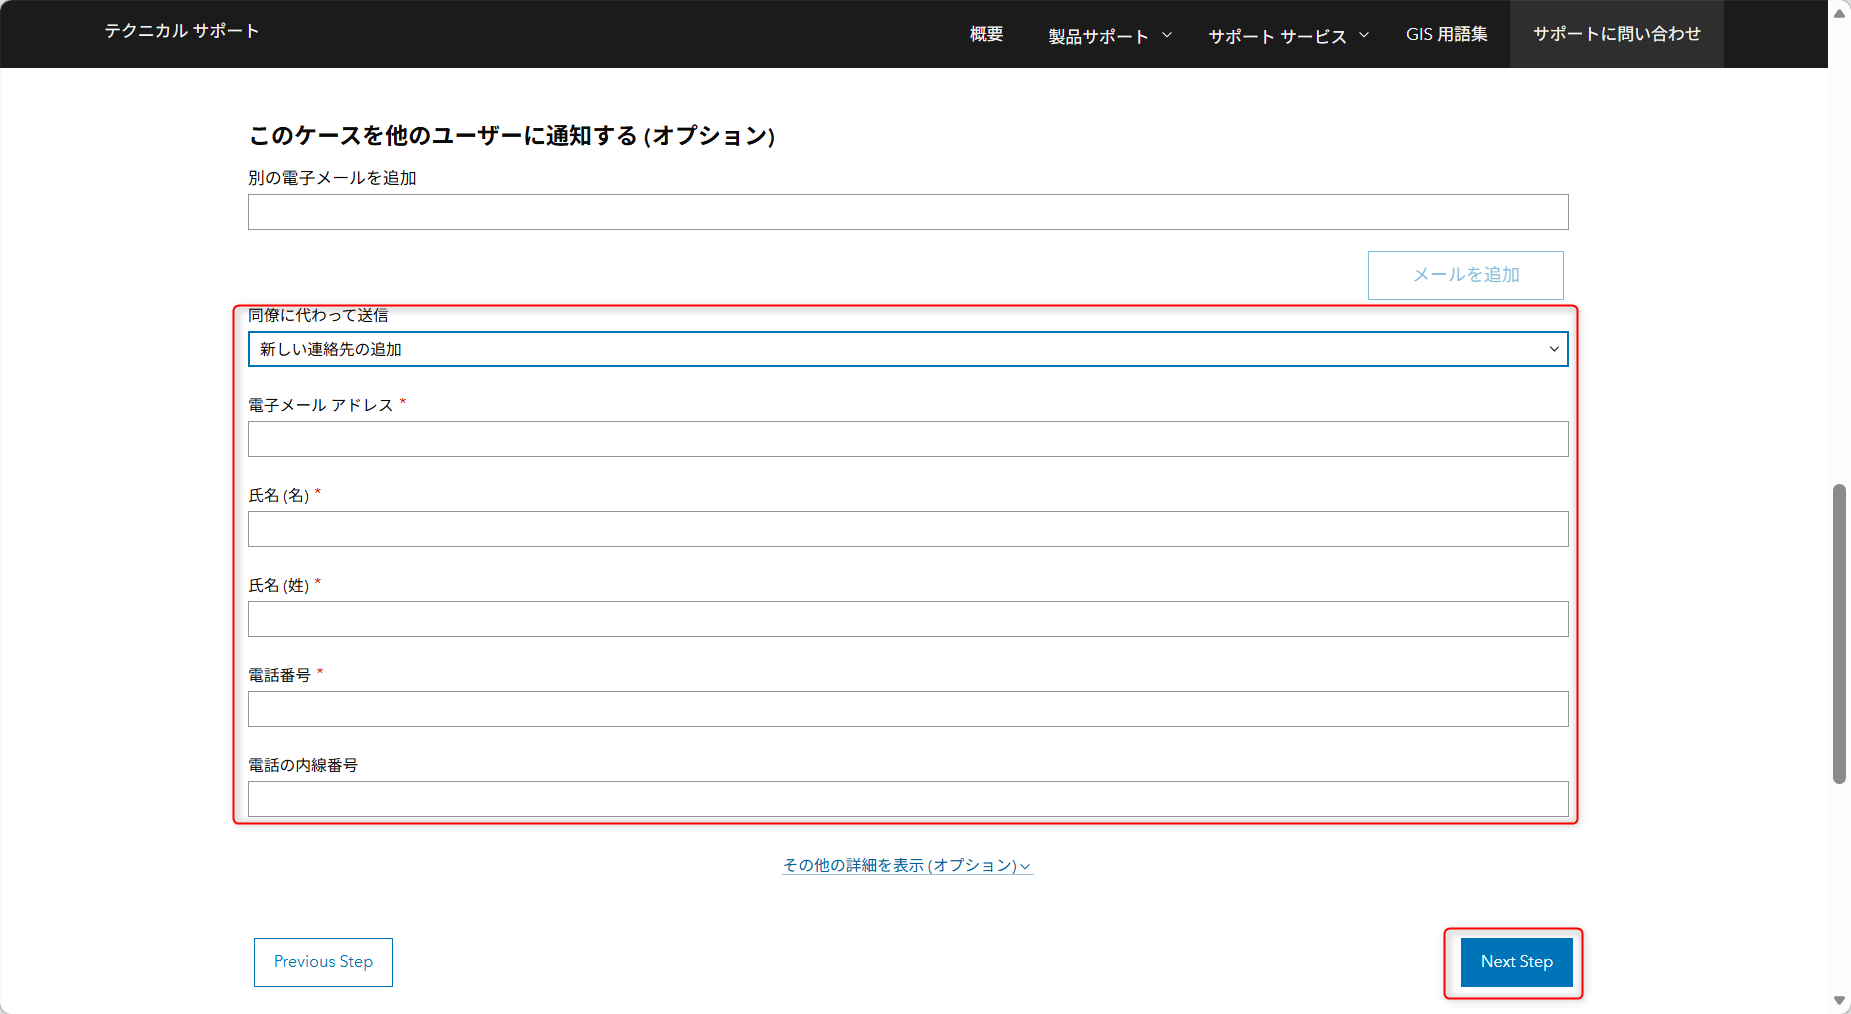Focus the 電子メール アドレス field
1851x1014 pixels.
[908, 439]
